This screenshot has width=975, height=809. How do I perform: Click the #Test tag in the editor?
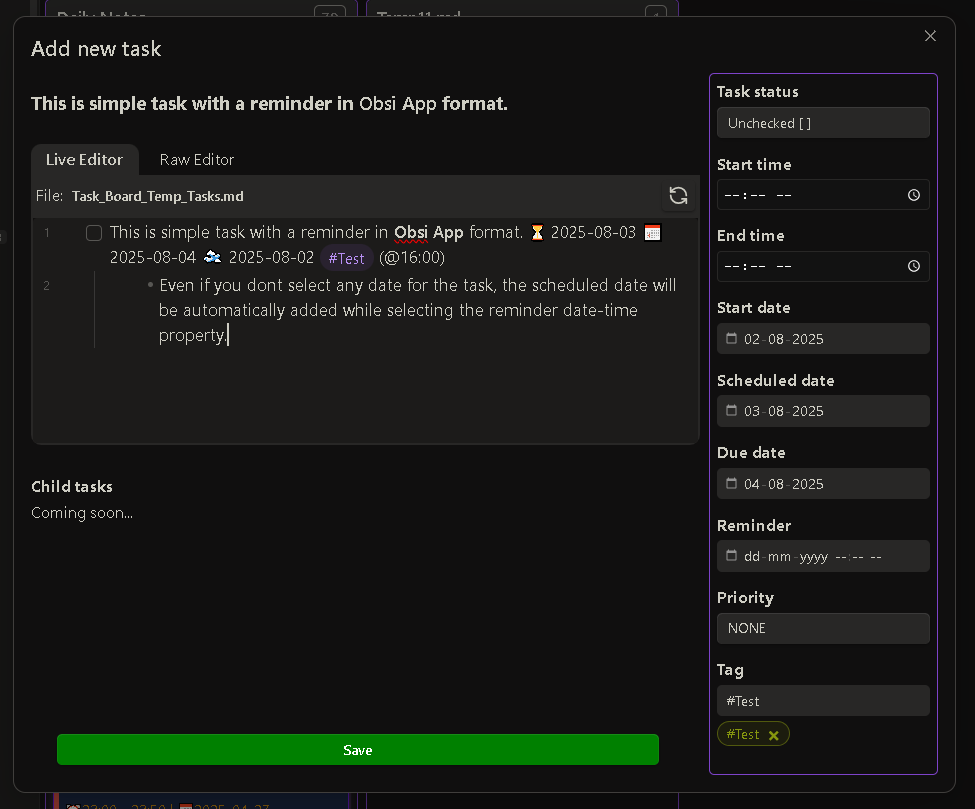click(x=346, y=258)
